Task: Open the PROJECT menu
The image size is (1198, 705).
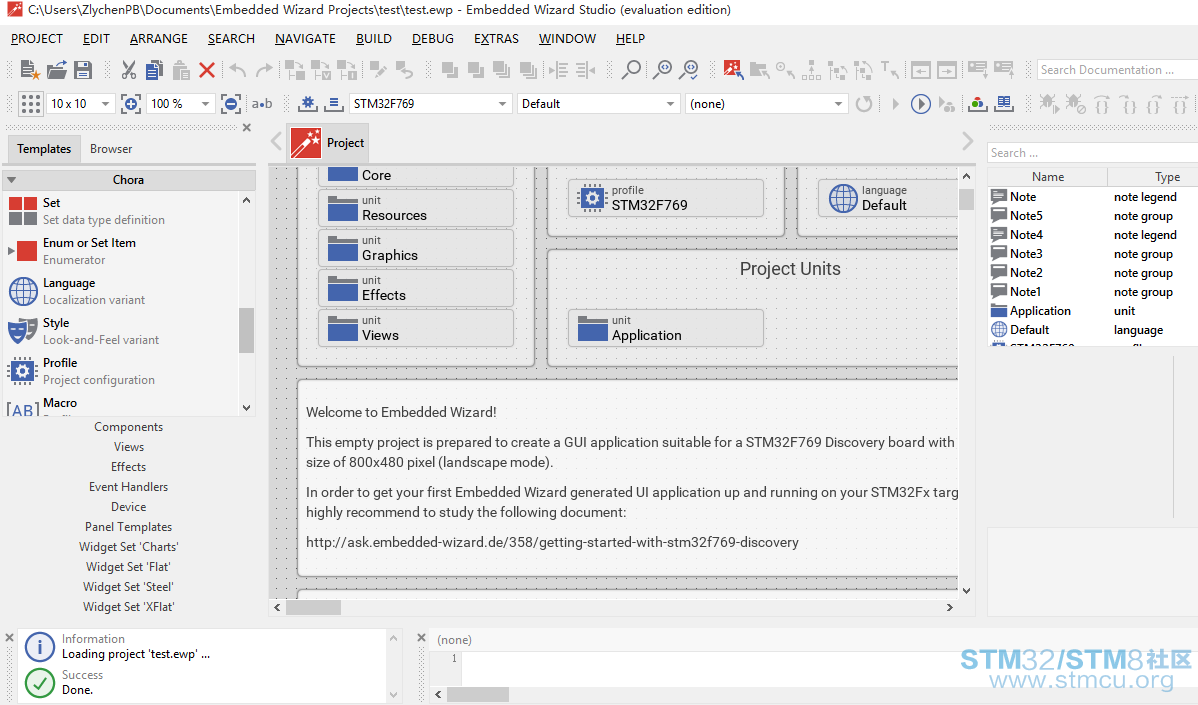Action: [37, 38]
